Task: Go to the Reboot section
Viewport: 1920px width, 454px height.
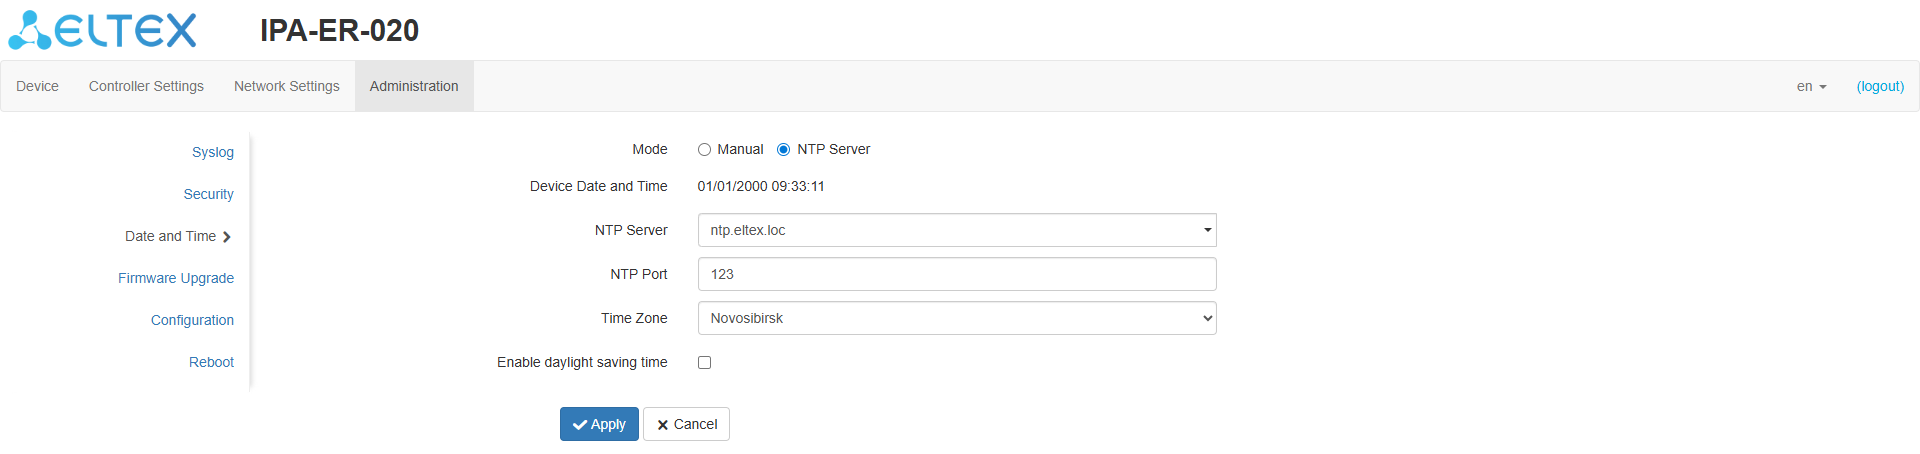Action: point(211,362)
